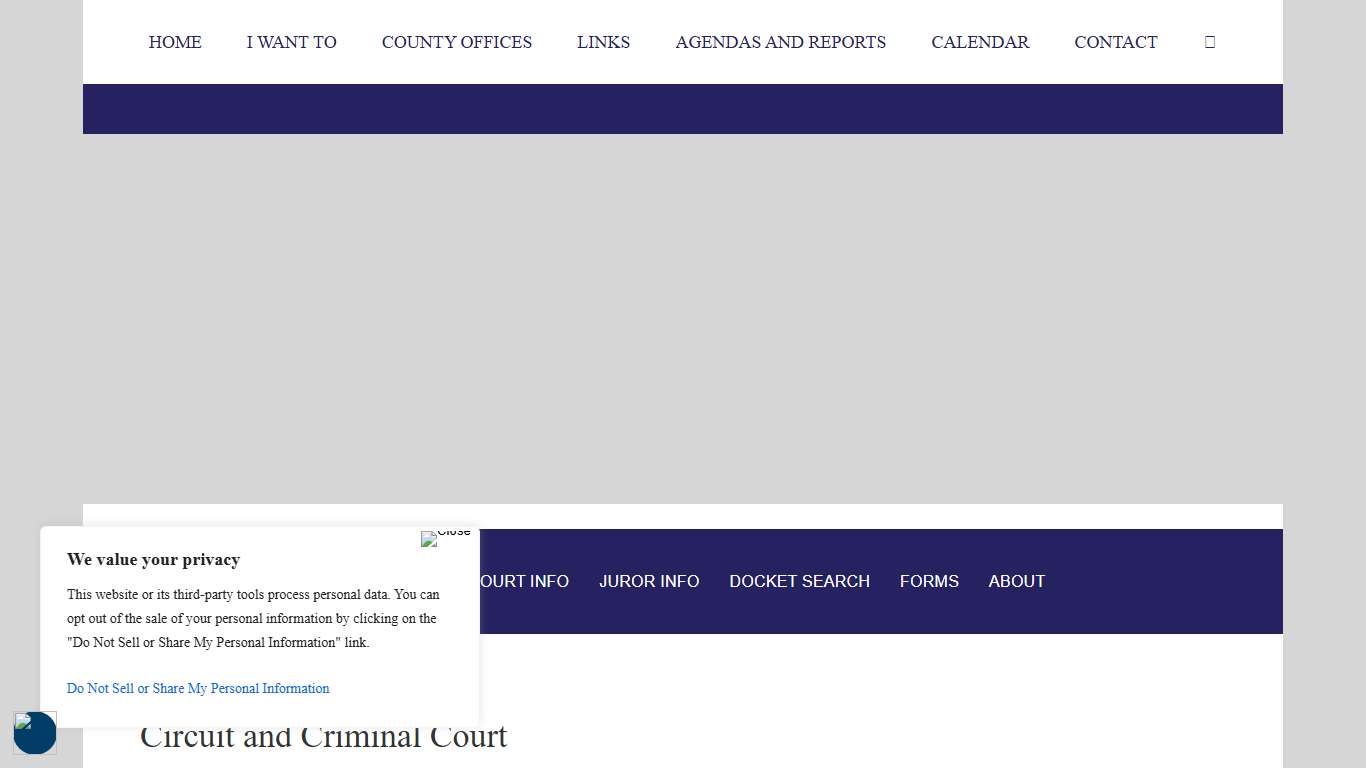Viewport: 1366px width, 768px height.
Task: Select the LINKS menu item
Action: point(603,42)
